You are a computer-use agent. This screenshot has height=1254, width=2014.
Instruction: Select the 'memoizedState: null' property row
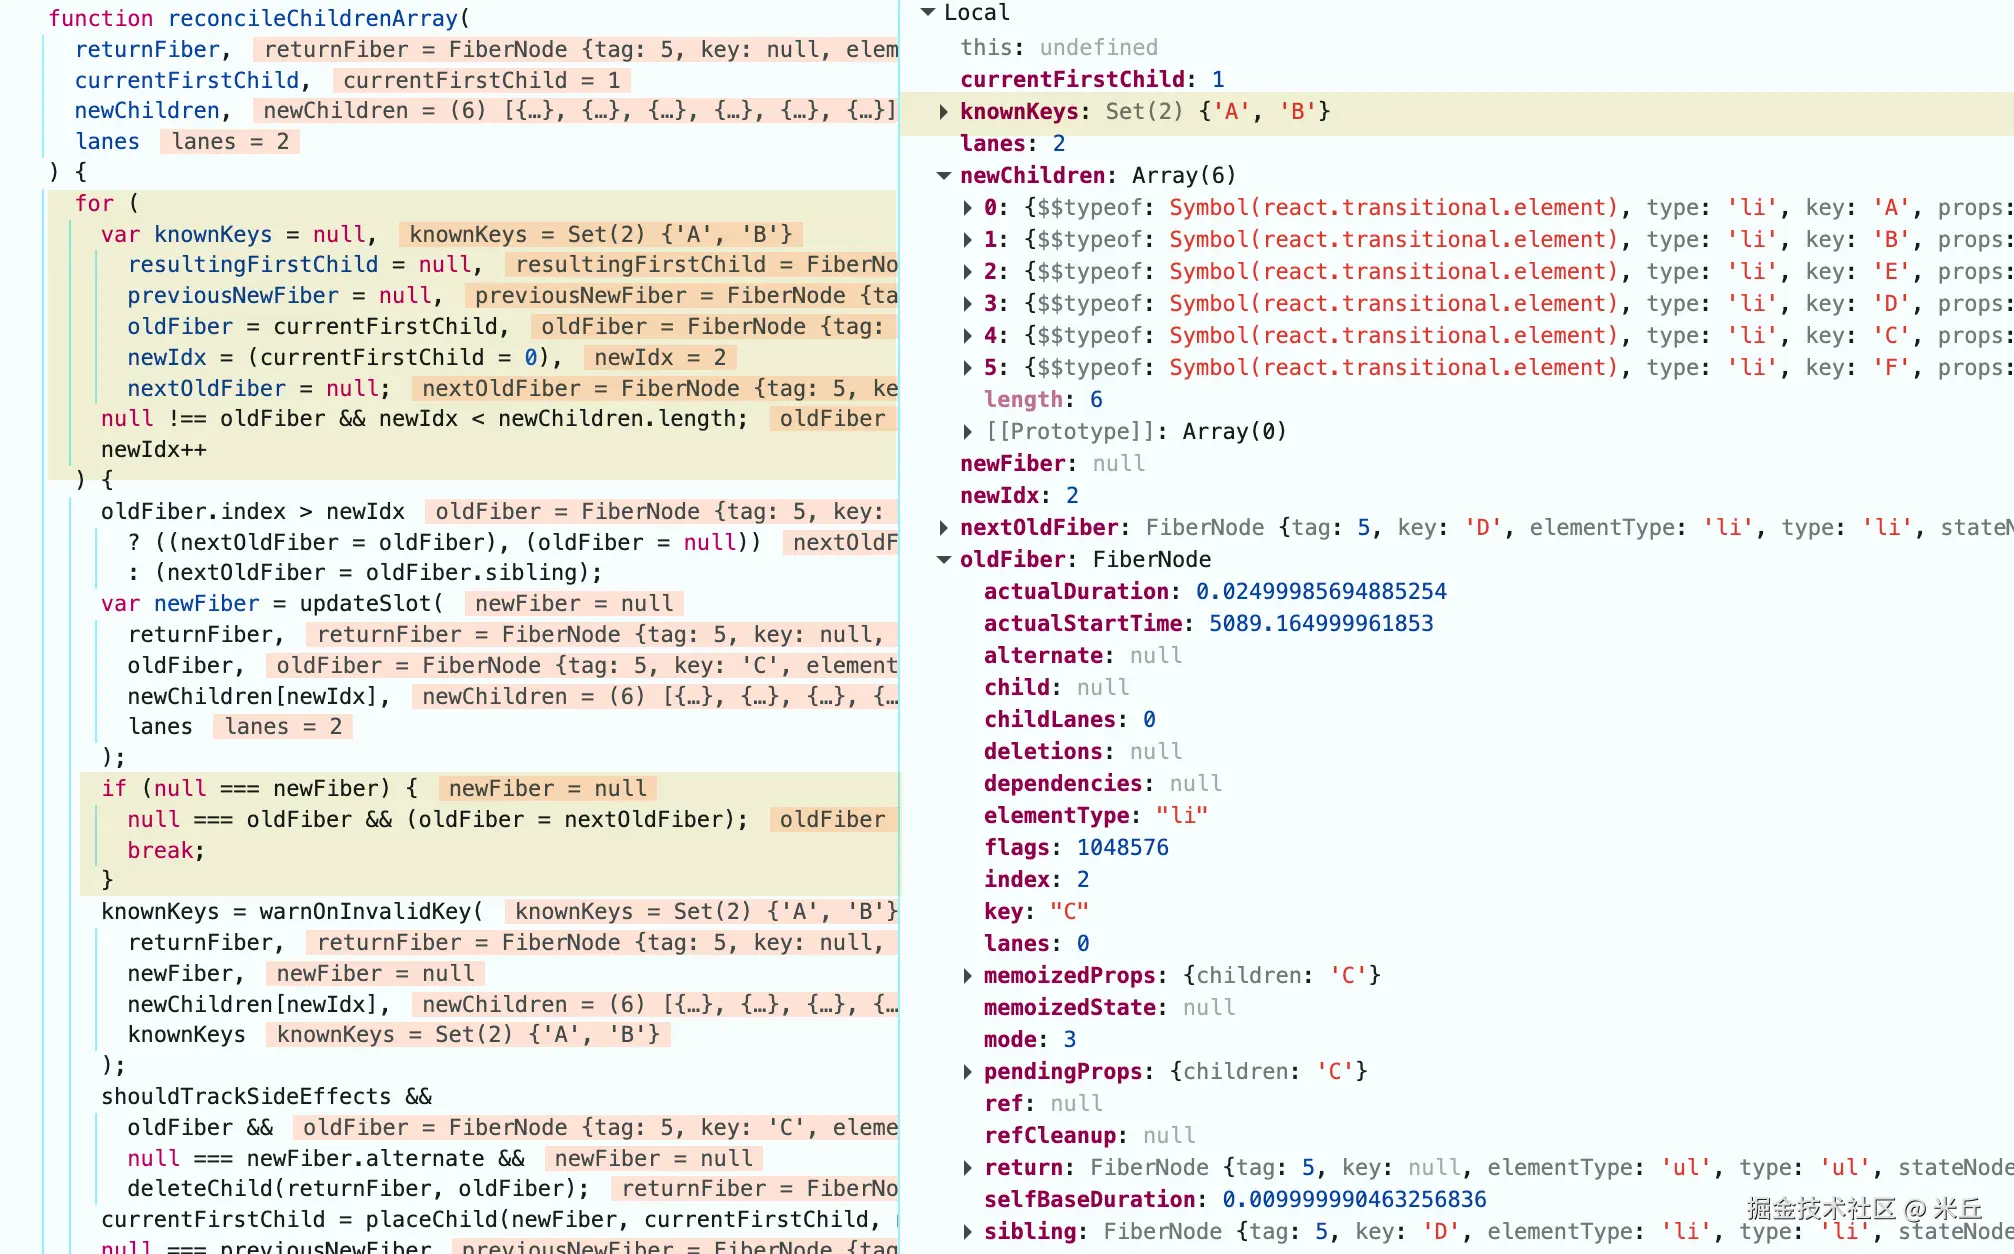click(x=1110, y=1007)
